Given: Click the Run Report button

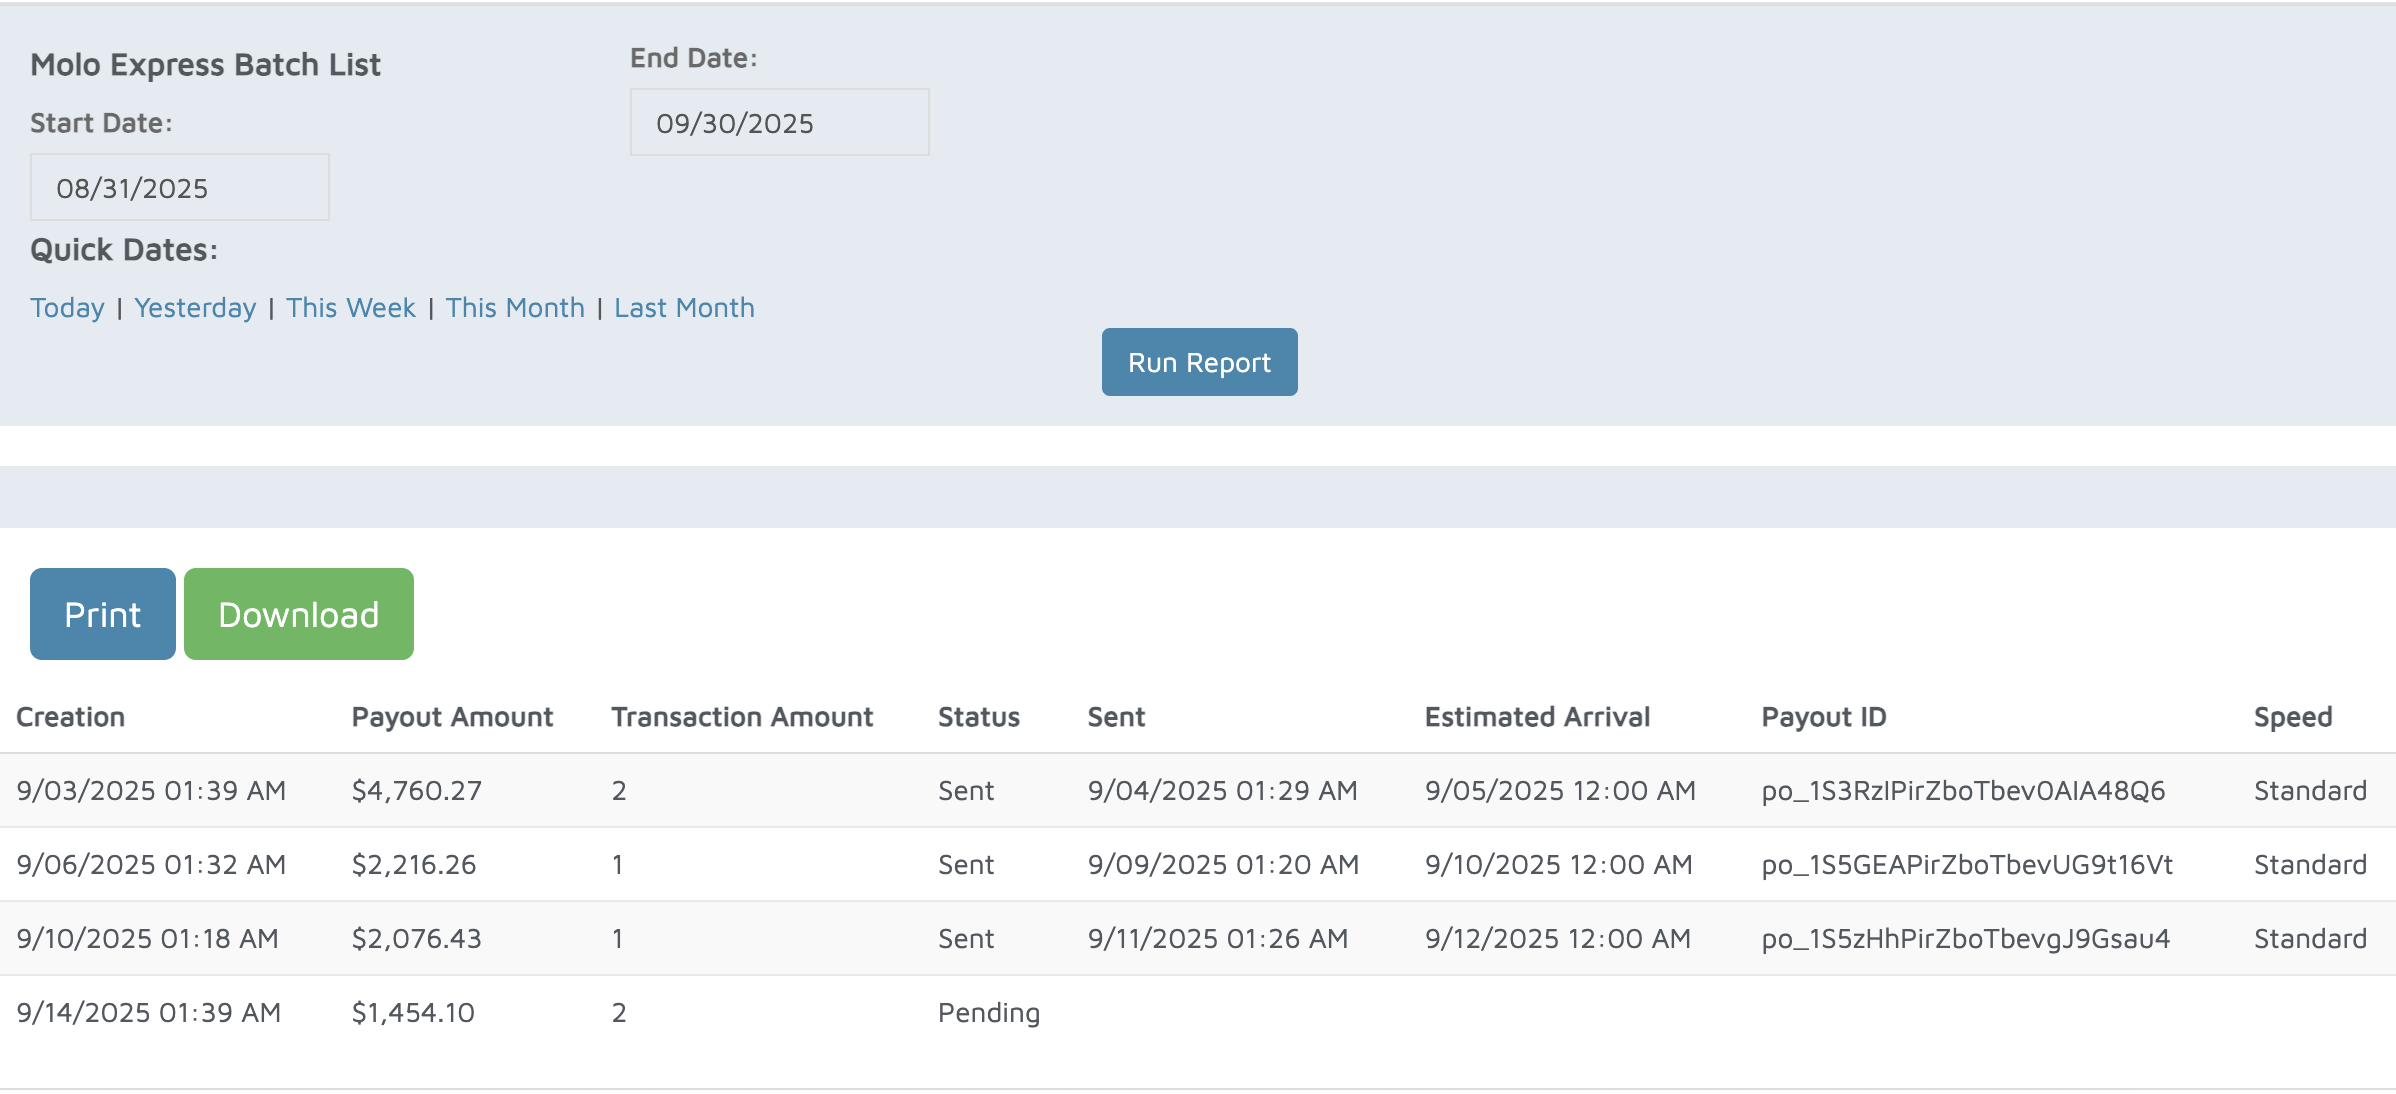Looking at the screenshot, I should (1199, 362).
